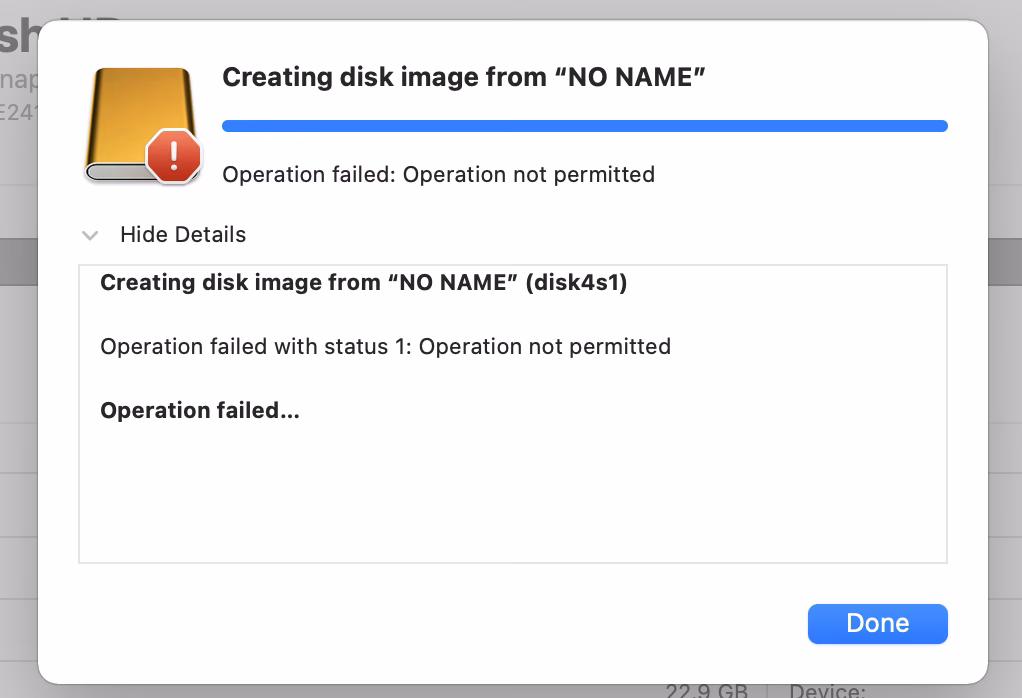Dismiss the dialog with Done
The width and height of the screenshot is (1022, 698).
point(877,623)
